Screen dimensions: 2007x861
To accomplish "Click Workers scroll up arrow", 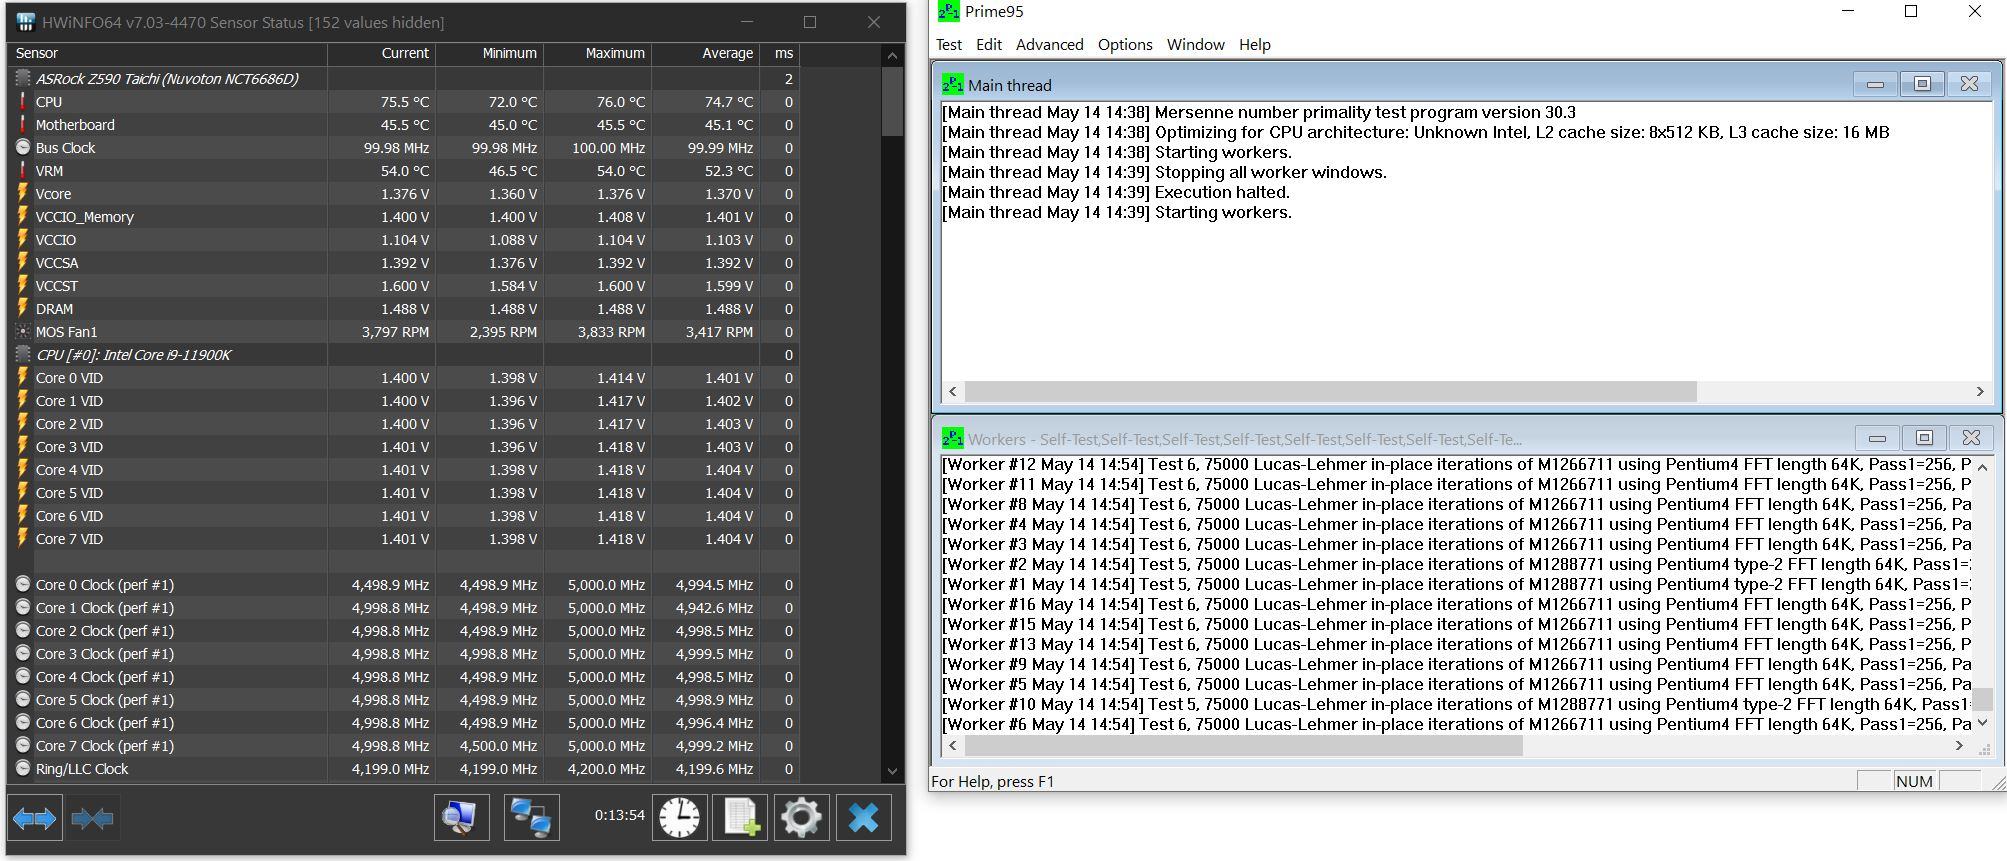I will [1982, 466].
